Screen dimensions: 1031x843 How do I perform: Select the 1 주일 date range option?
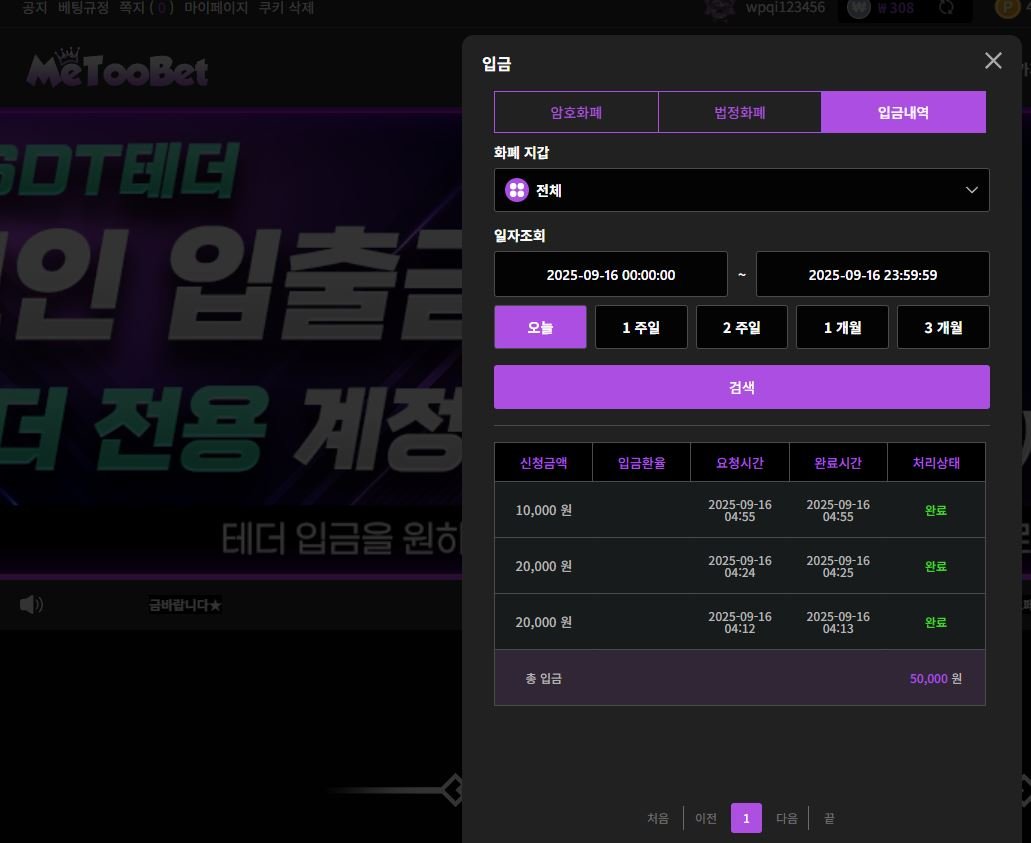click(641, 327)
